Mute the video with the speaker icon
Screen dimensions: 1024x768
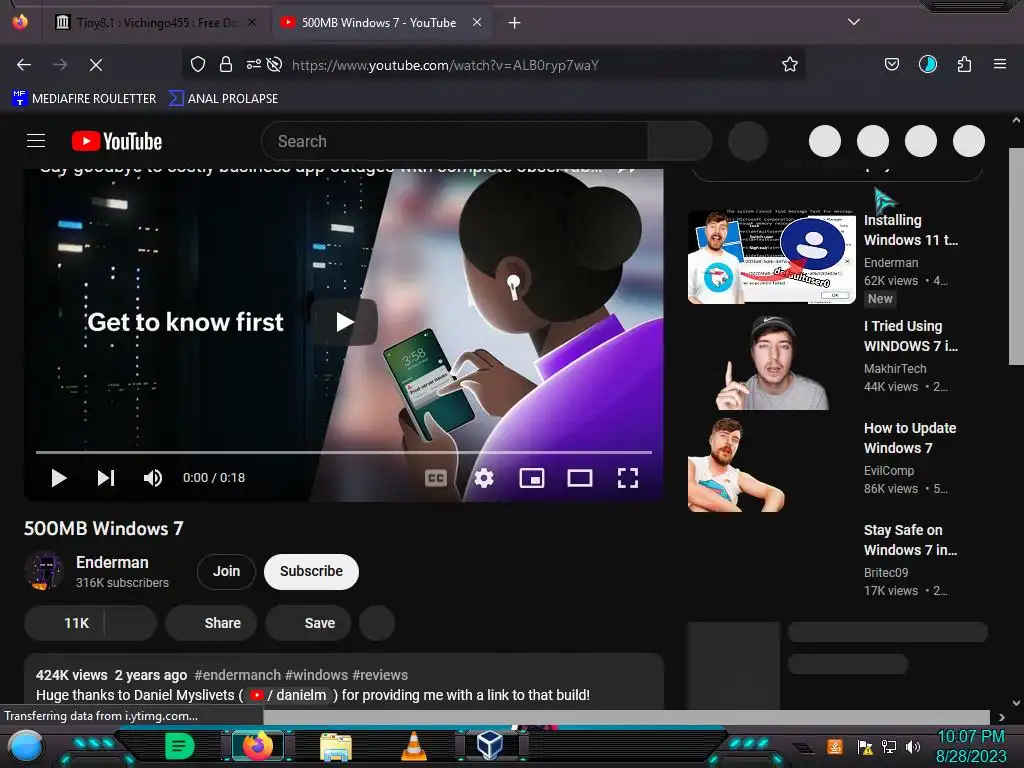[153, 478]
